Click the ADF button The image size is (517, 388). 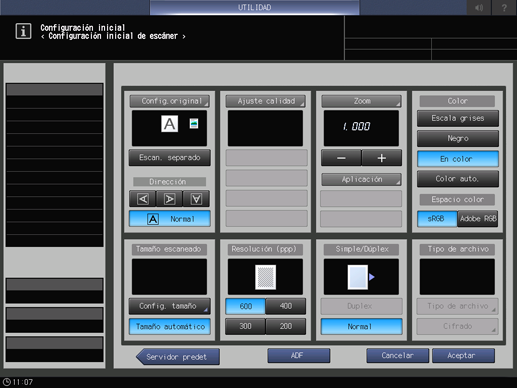click(x=299, y=356)
